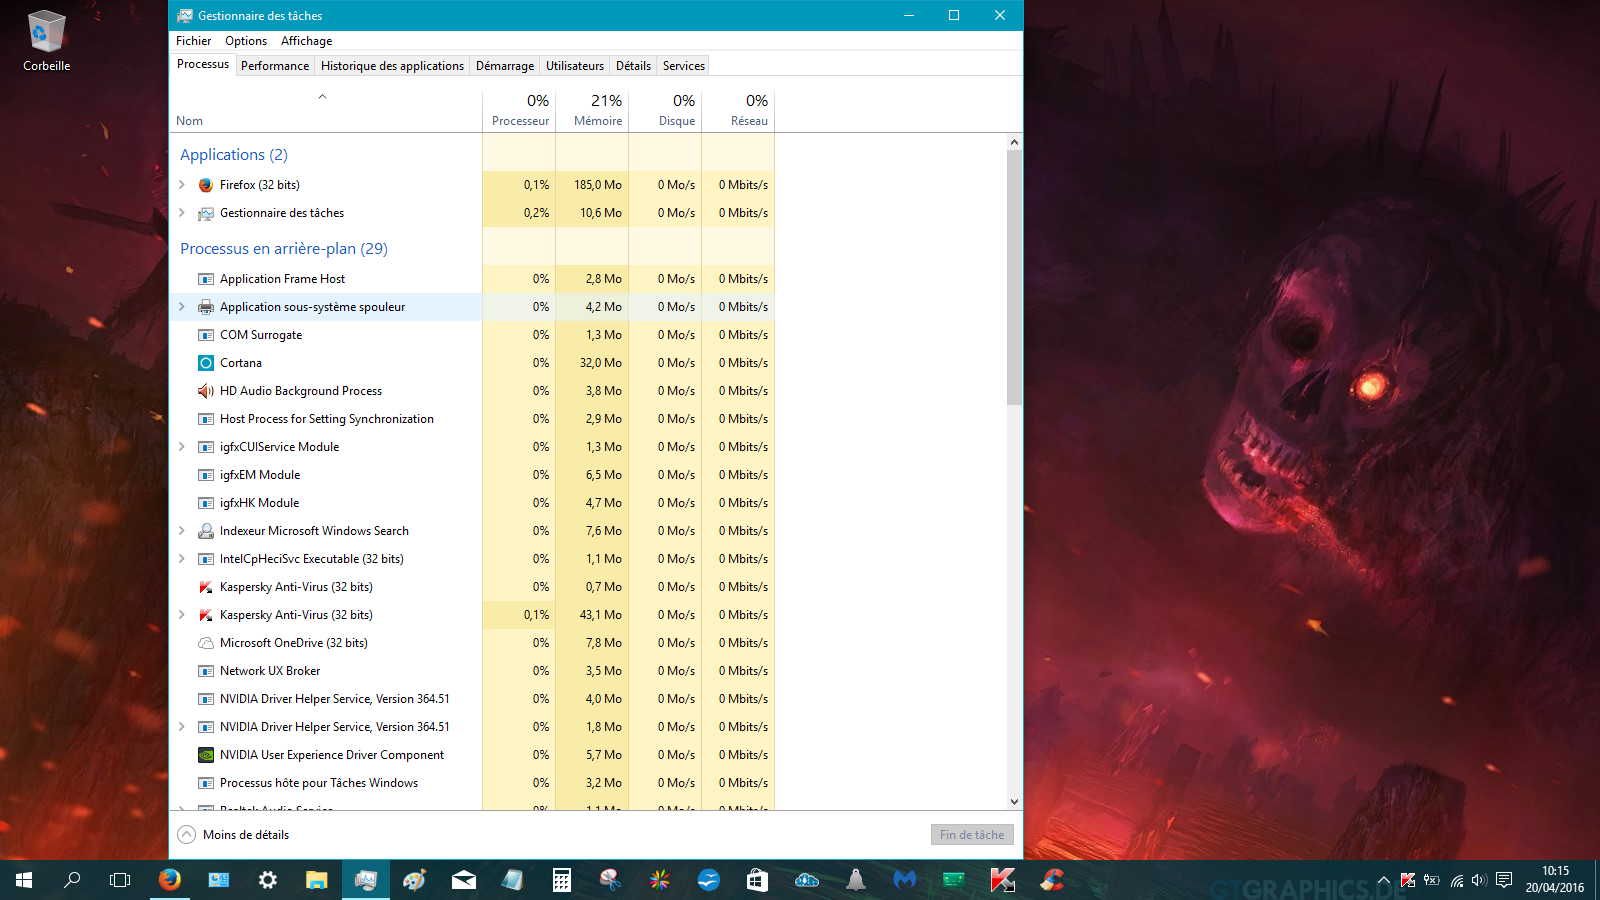
Task: Click the Microsoft OneDrive cloud icon
Action: [x=206, y=643]
